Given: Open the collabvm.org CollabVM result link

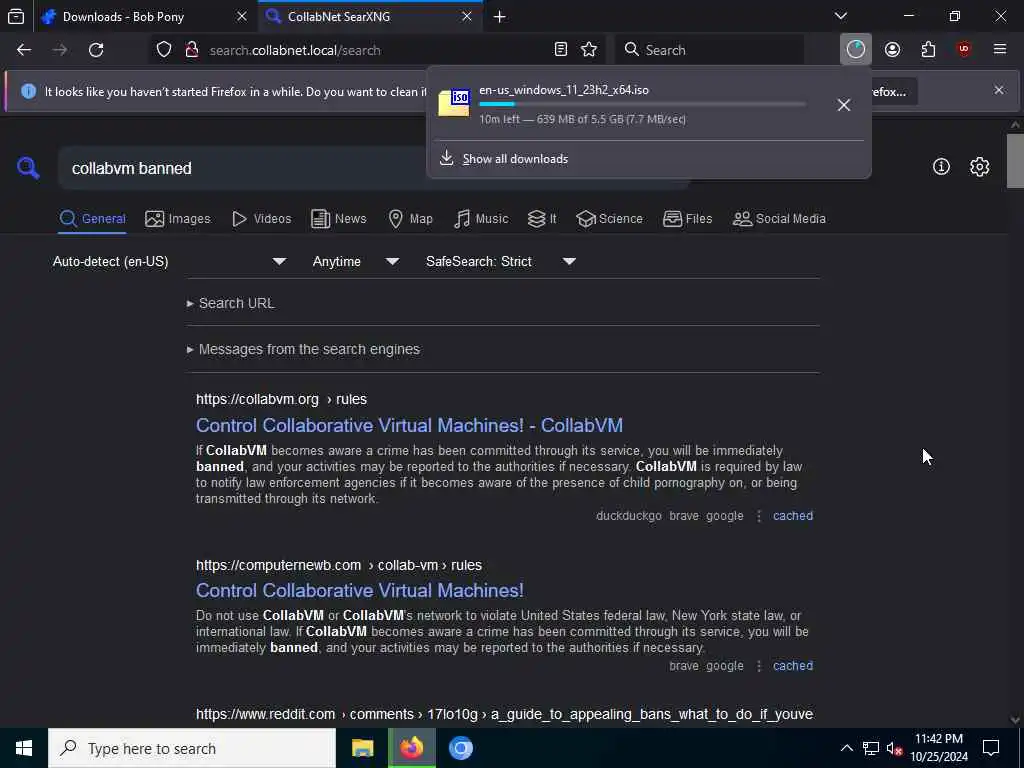Looking at the screenshot, I should coord(409,425).
